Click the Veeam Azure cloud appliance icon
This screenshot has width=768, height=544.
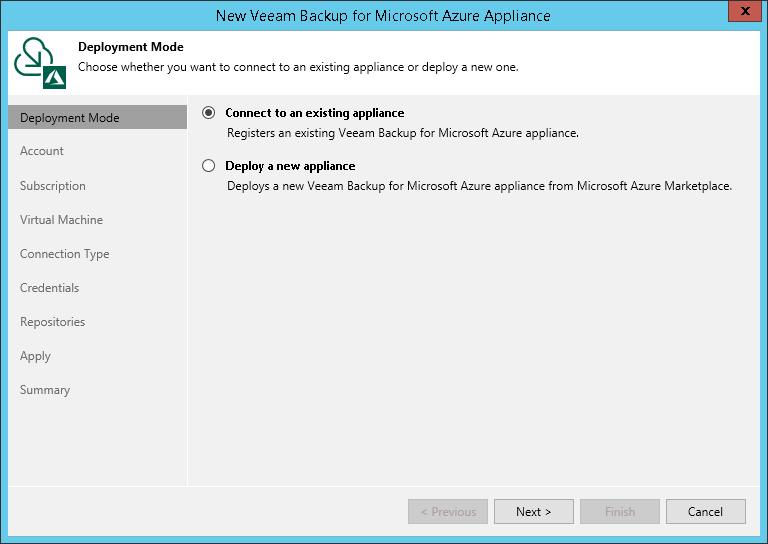point(40,63)
